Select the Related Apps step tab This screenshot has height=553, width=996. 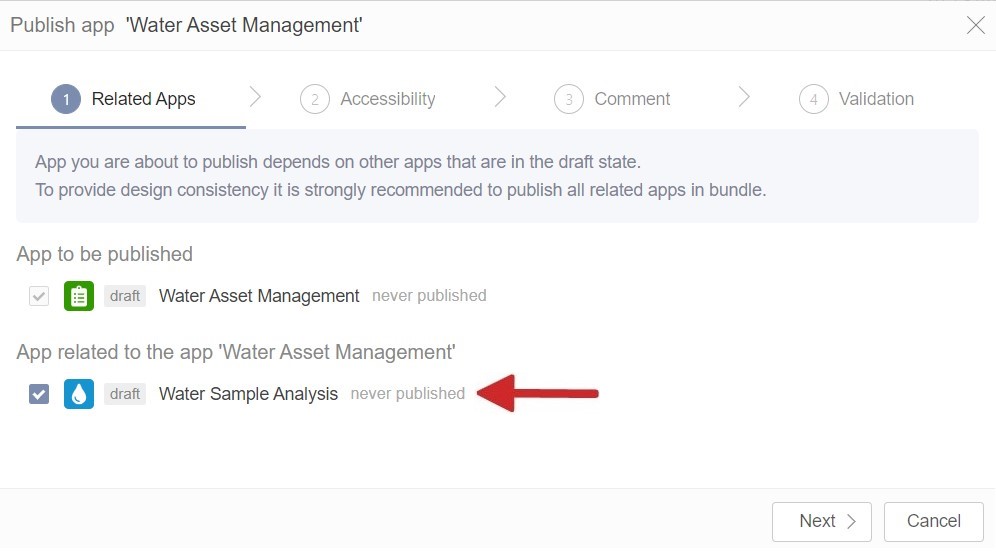(143, 99)
